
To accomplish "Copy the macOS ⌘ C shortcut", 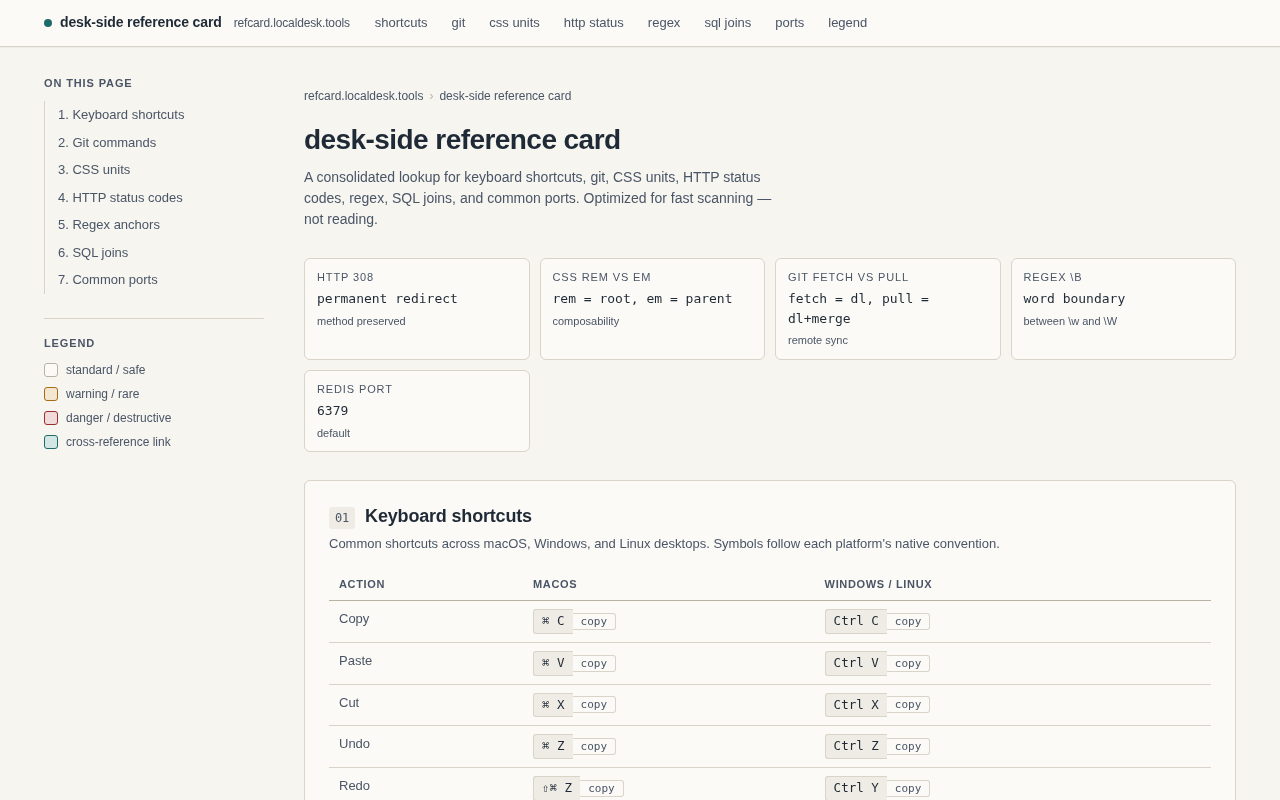I will pos(594,622).
